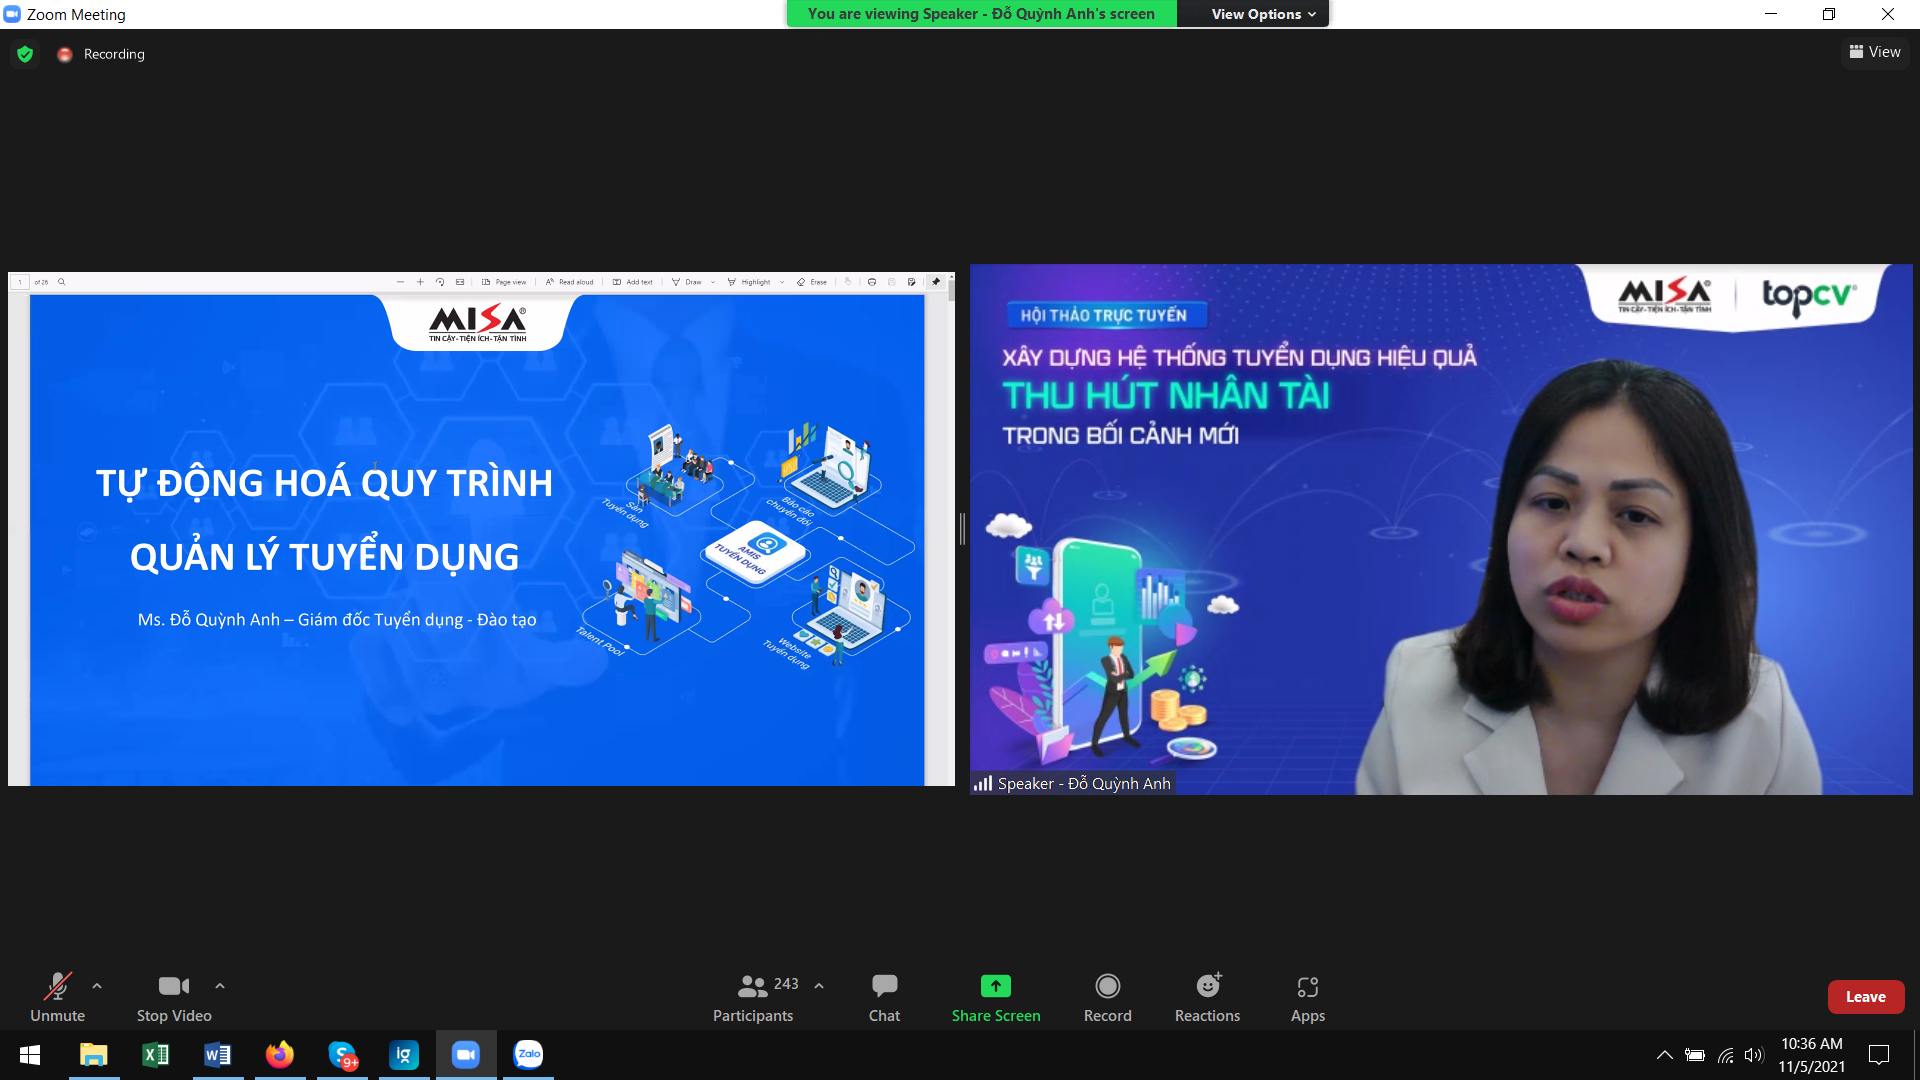Click the green encryption shield icon
The image size is (1920, 1080).
point(25,54)
